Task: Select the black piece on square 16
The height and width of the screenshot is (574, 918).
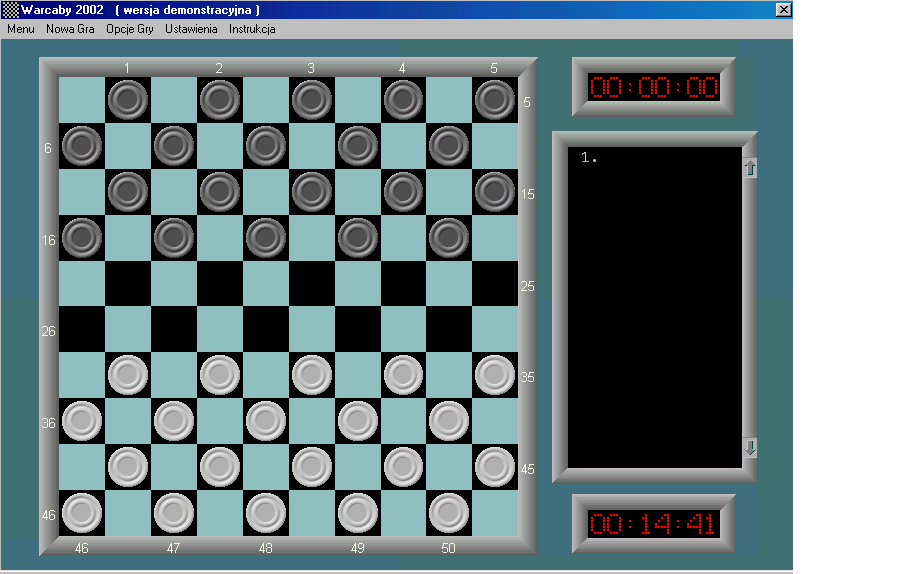Action: click(x=82, y=238)
